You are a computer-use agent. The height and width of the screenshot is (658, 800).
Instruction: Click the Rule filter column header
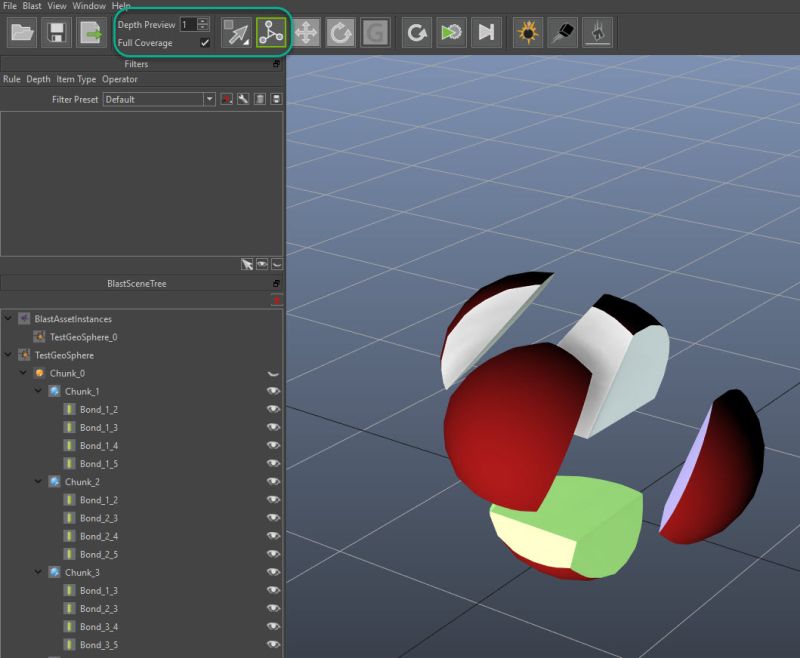12,79
